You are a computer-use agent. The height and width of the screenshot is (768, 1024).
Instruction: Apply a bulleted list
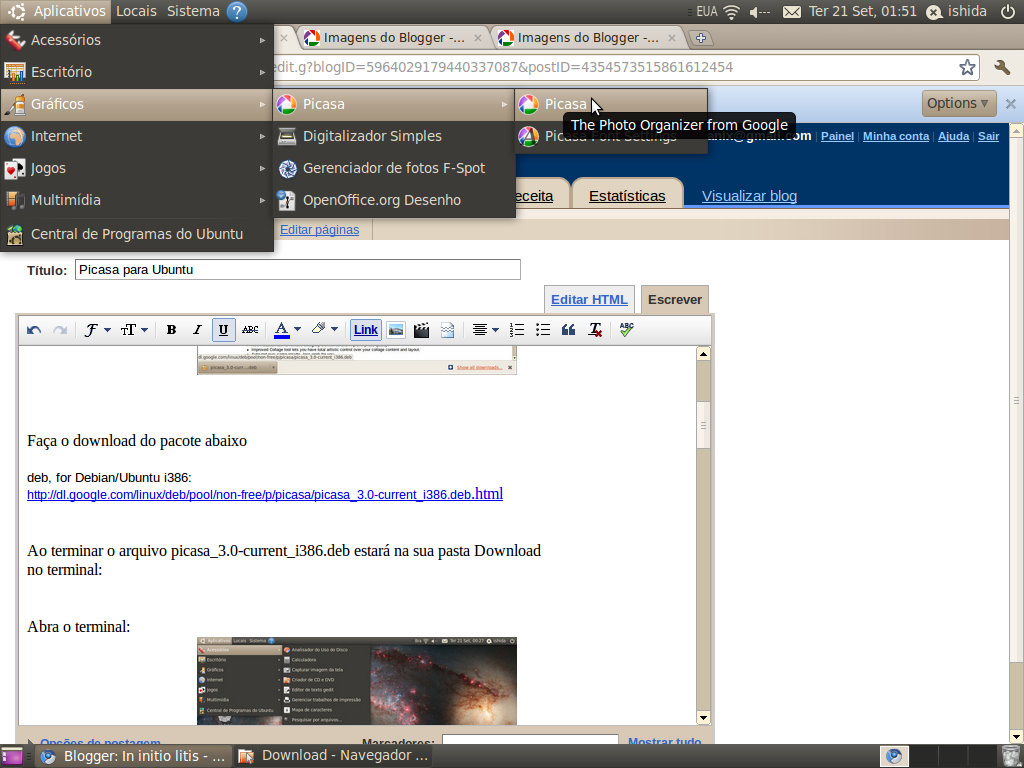tap(543, 330)
